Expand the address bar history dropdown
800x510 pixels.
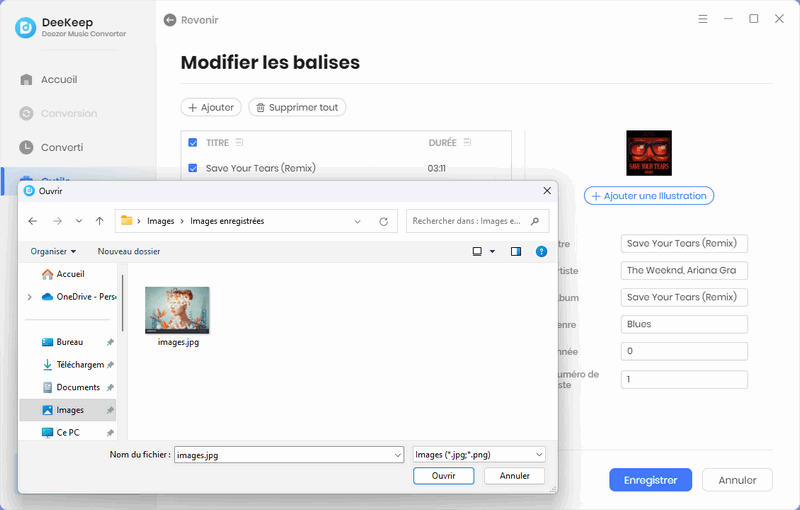358,221
